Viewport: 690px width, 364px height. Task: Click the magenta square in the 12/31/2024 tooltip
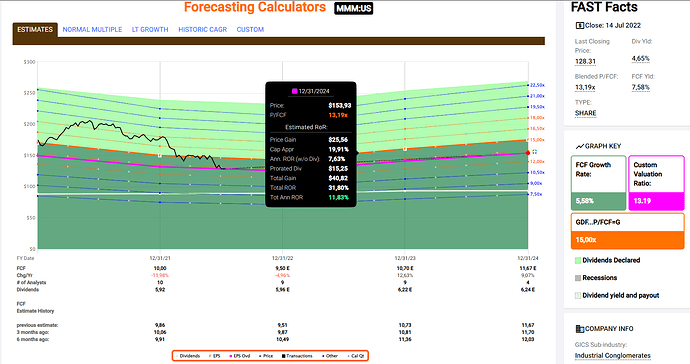[294, 91]
